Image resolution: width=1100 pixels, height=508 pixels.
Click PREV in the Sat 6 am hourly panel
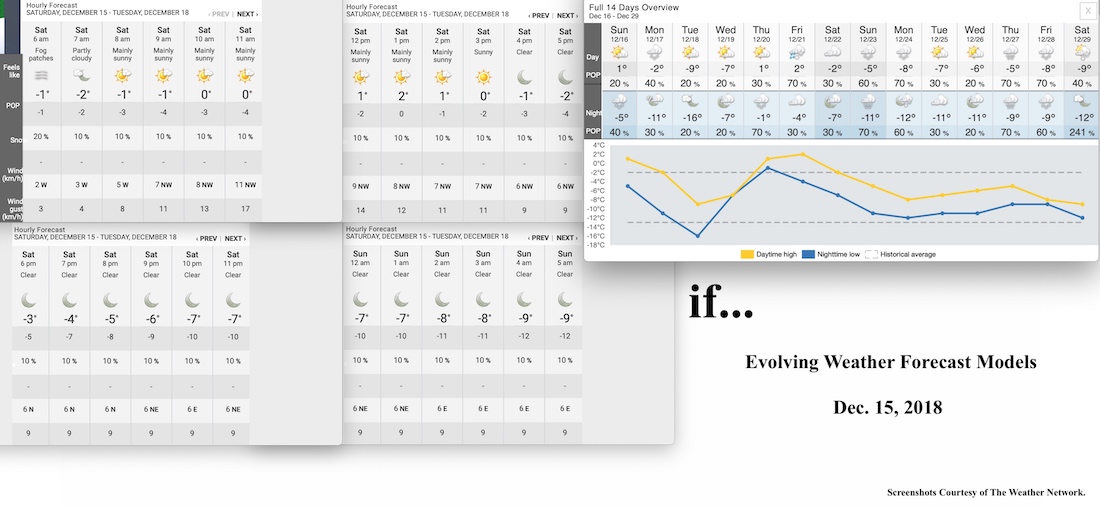[219, 14]
